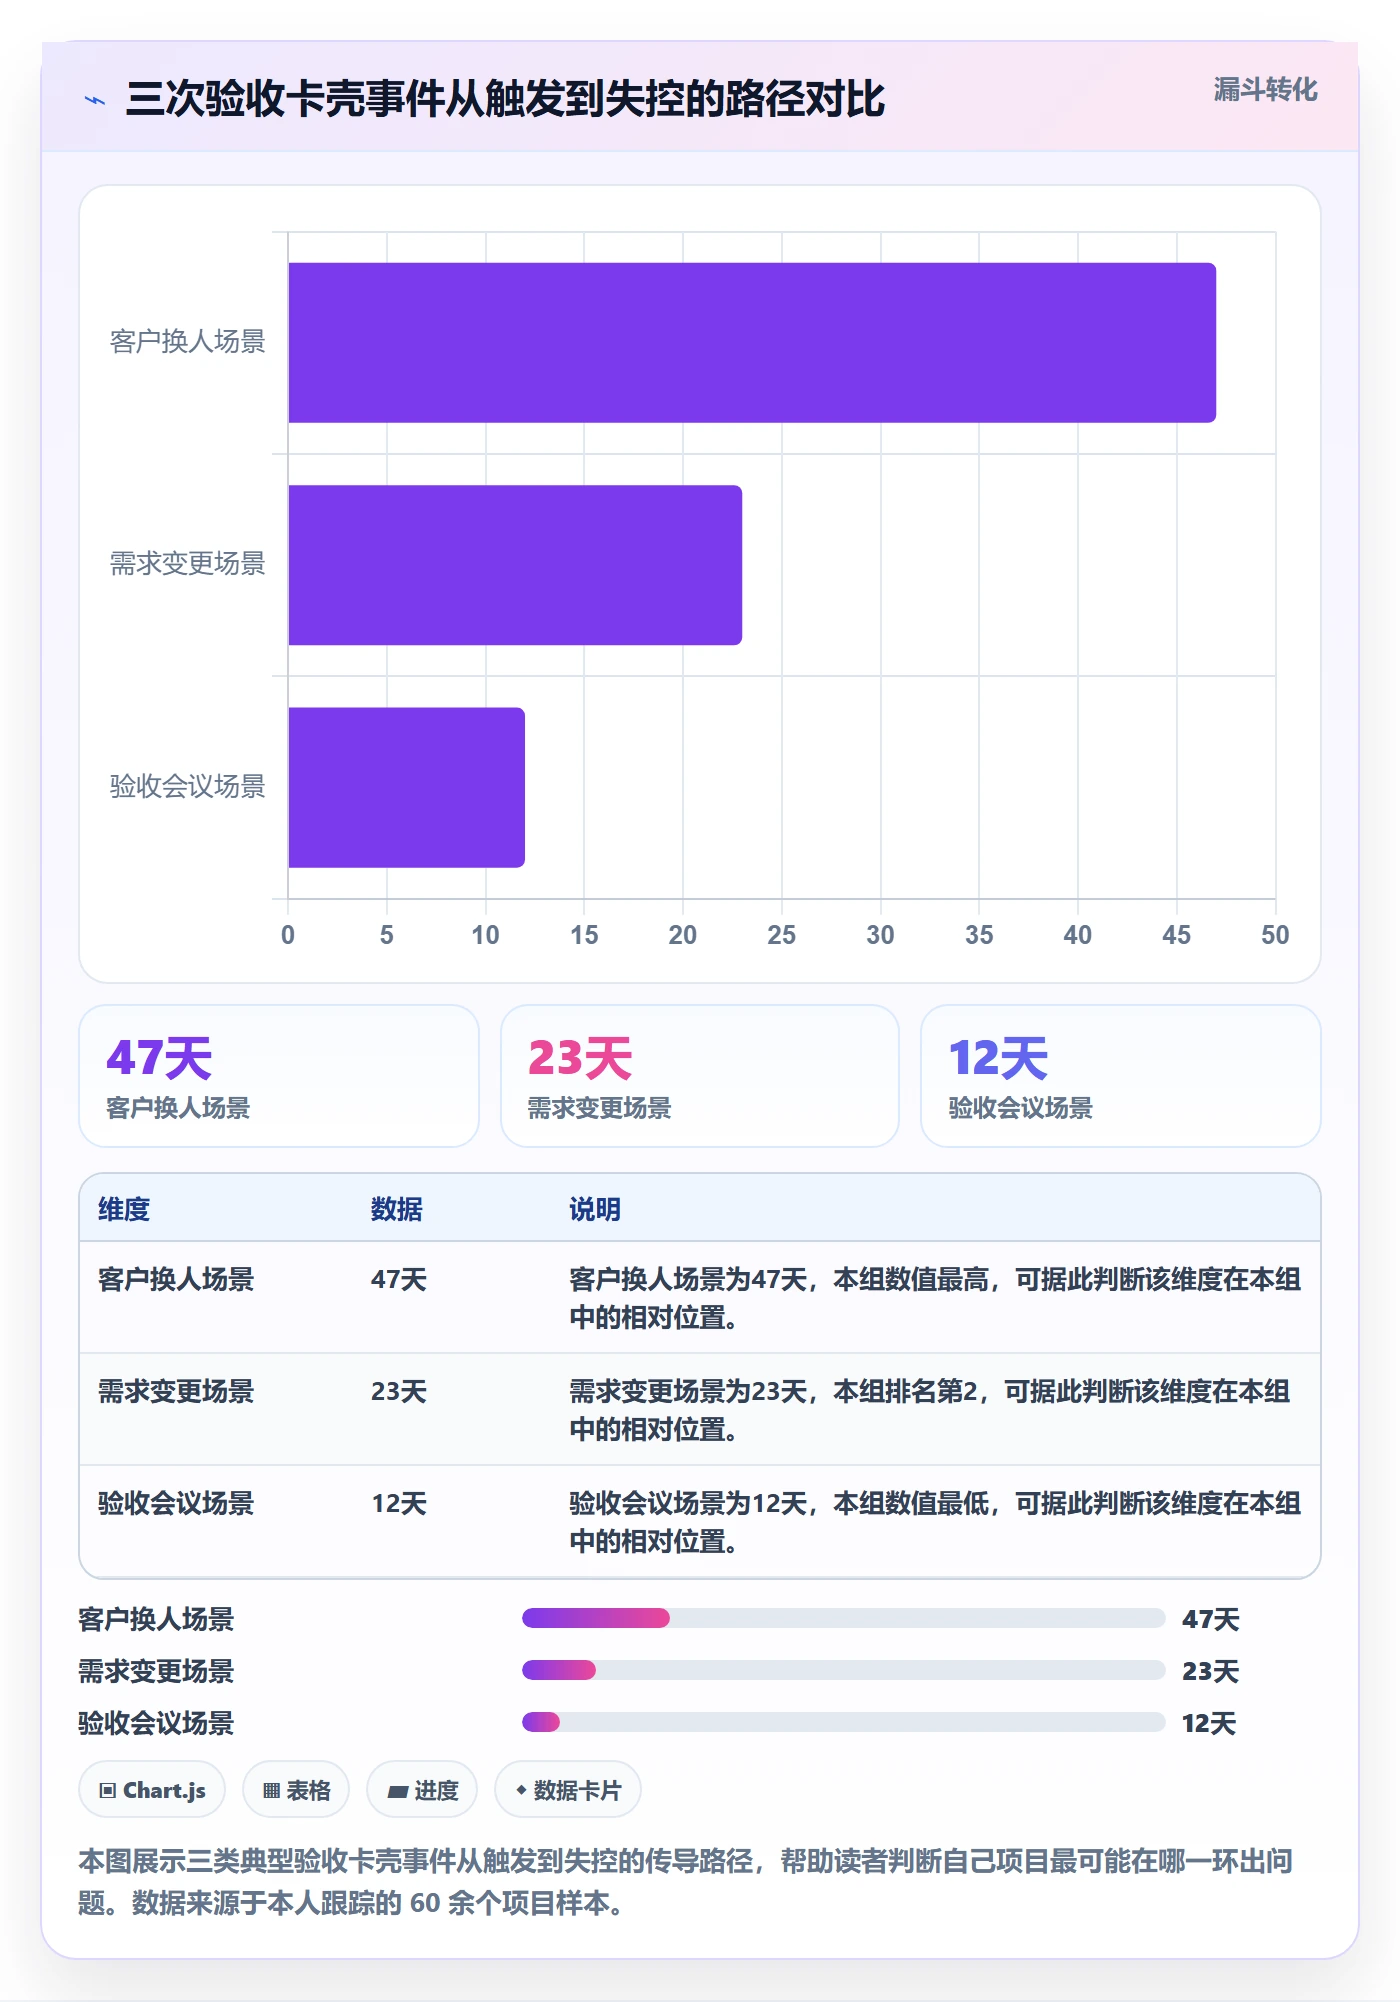The width and height of the screenshot is (1400, 2002).
Task: Click the description mentioning 本组排名第2
Action: click(930, 1410)
